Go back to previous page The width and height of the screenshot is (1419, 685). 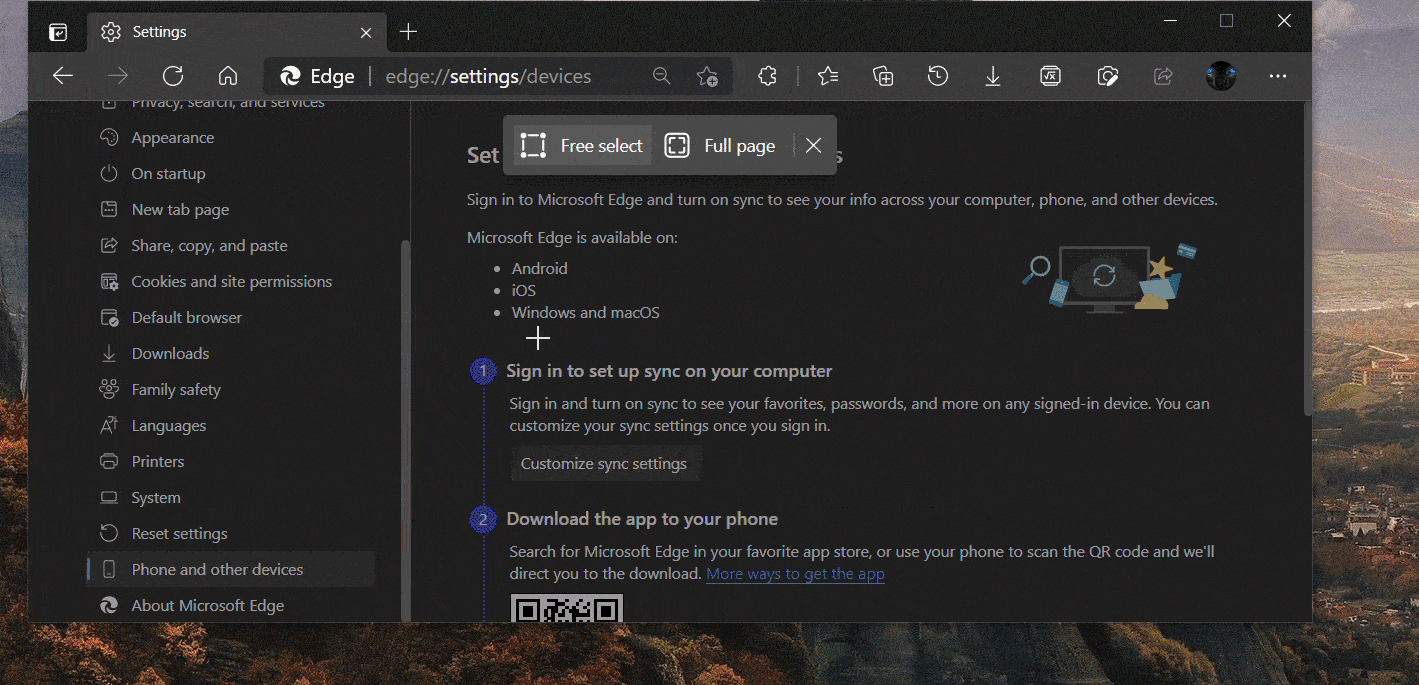pos(63,76)
